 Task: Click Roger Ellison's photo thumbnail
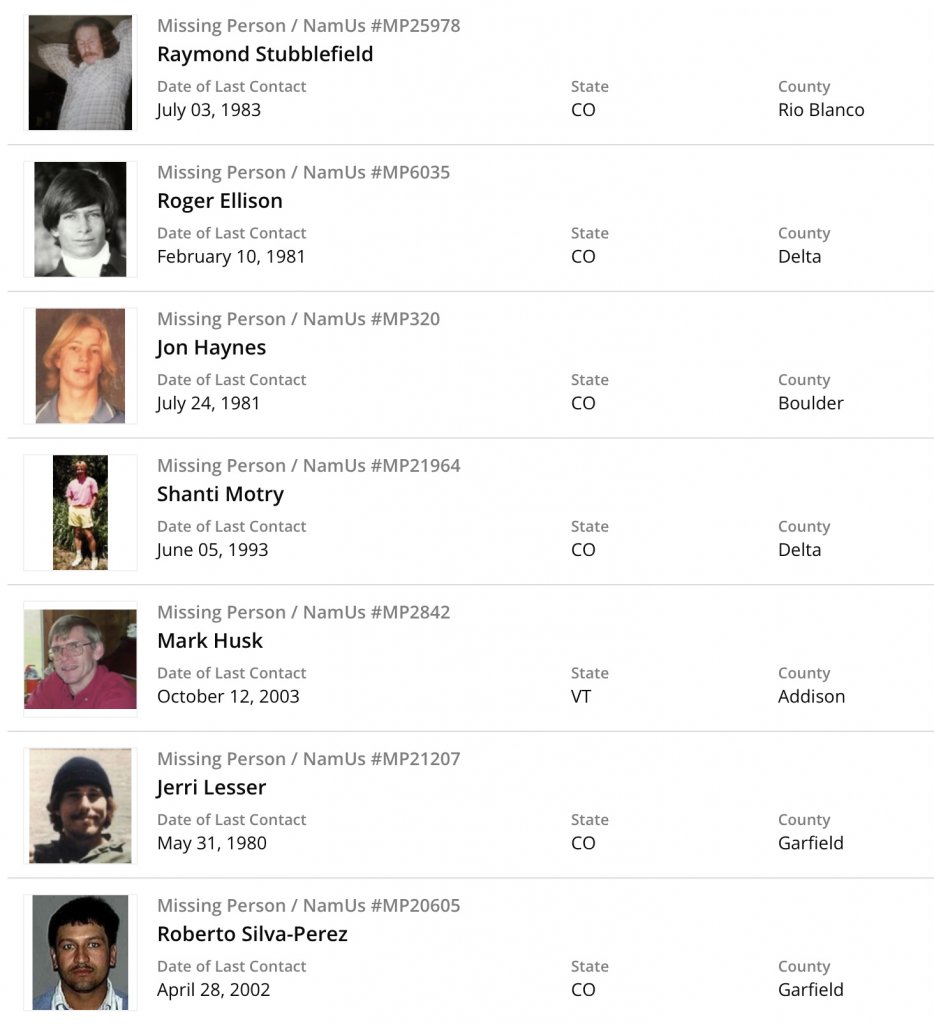tap(80, 219)
